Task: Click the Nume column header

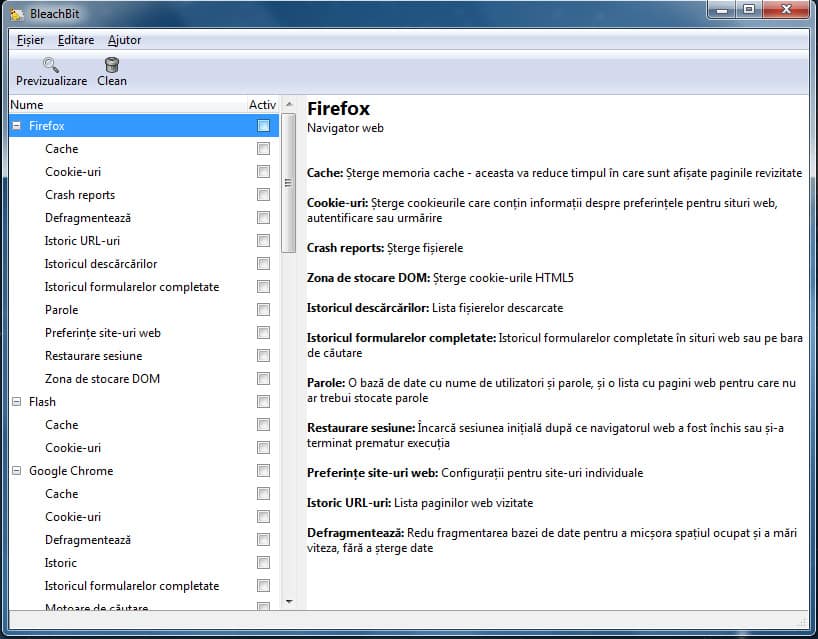Action: [x=128, y=105]
